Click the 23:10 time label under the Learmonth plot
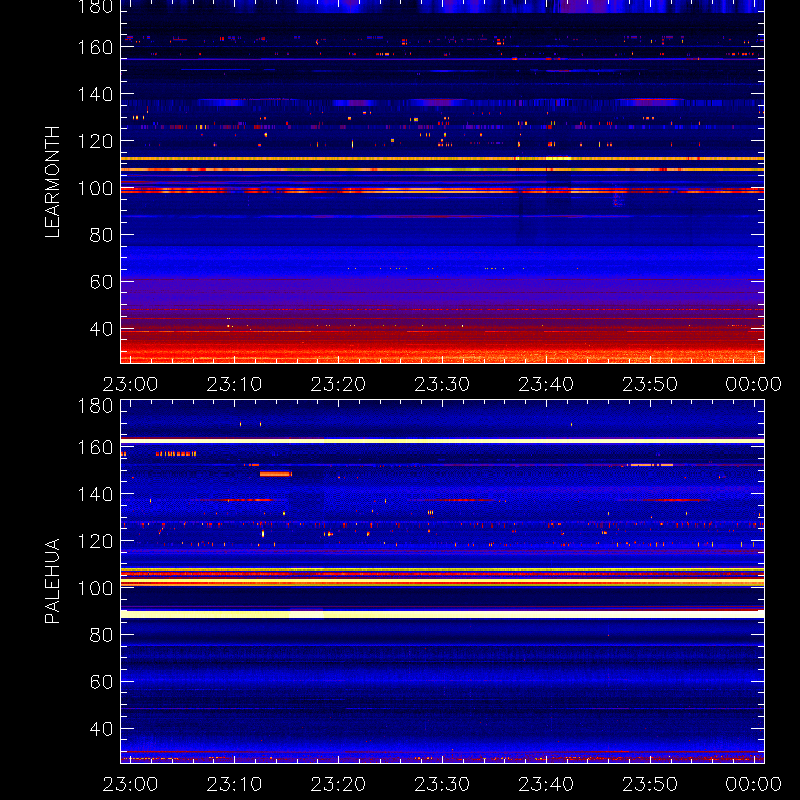Image resolution: width=800 pixels, height=800 pixels. click(234, 384)
